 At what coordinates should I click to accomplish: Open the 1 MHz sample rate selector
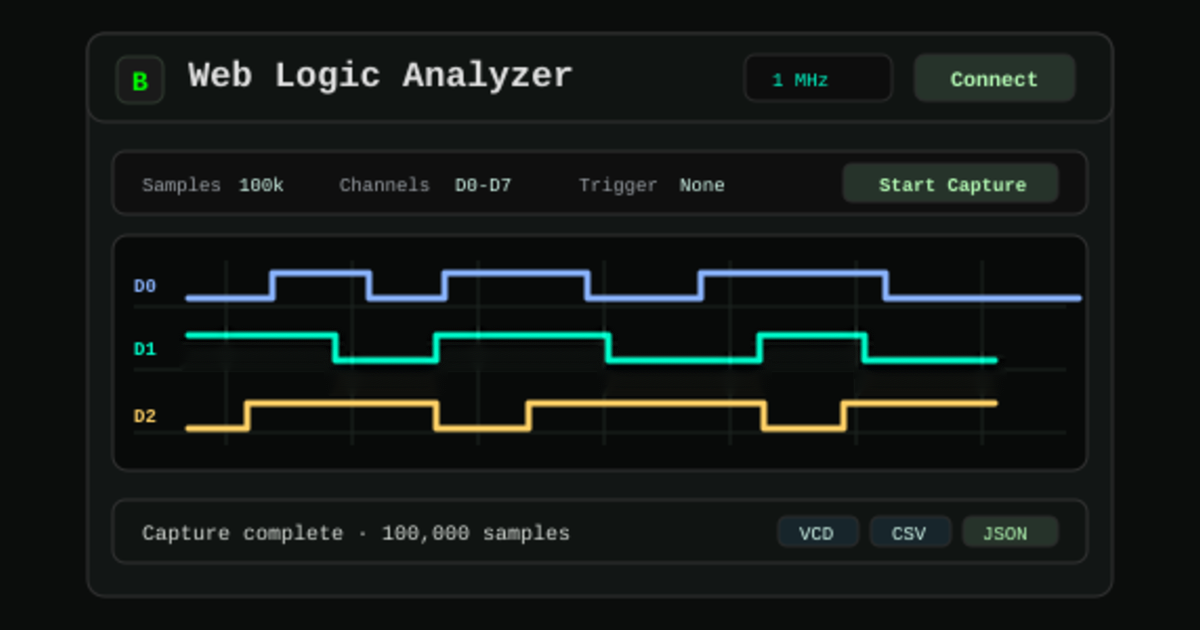click(818, 78)
